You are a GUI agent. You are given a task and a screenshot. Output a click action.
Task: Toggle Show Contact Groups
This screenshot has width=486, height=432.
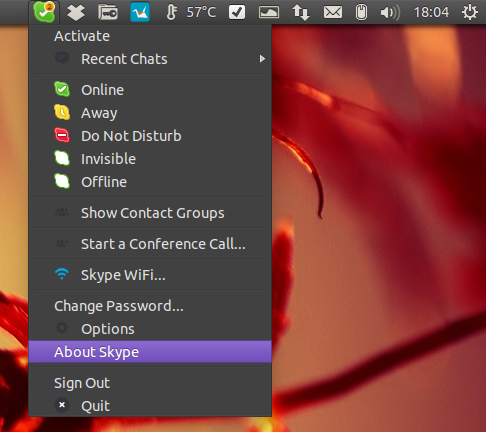pyautogui.click(x=150, y=213)
